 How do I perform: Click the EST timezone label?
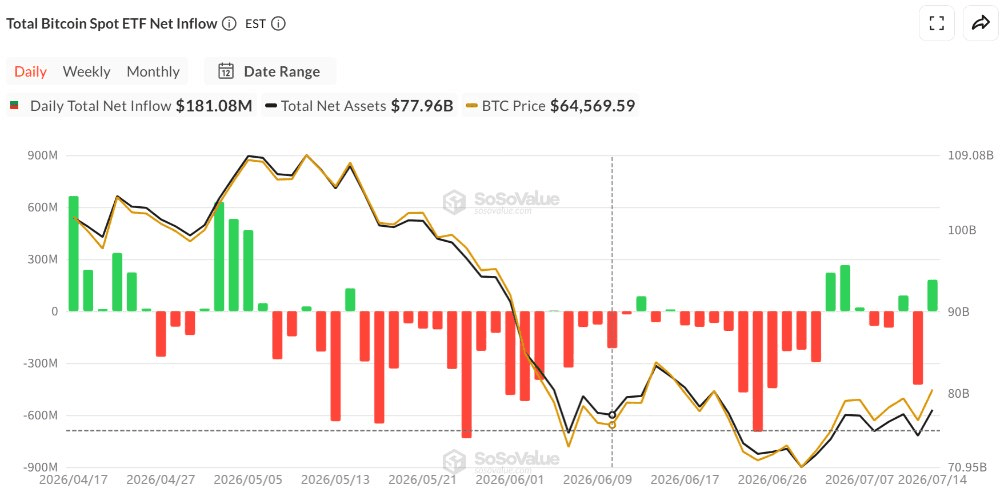point(255,24)
